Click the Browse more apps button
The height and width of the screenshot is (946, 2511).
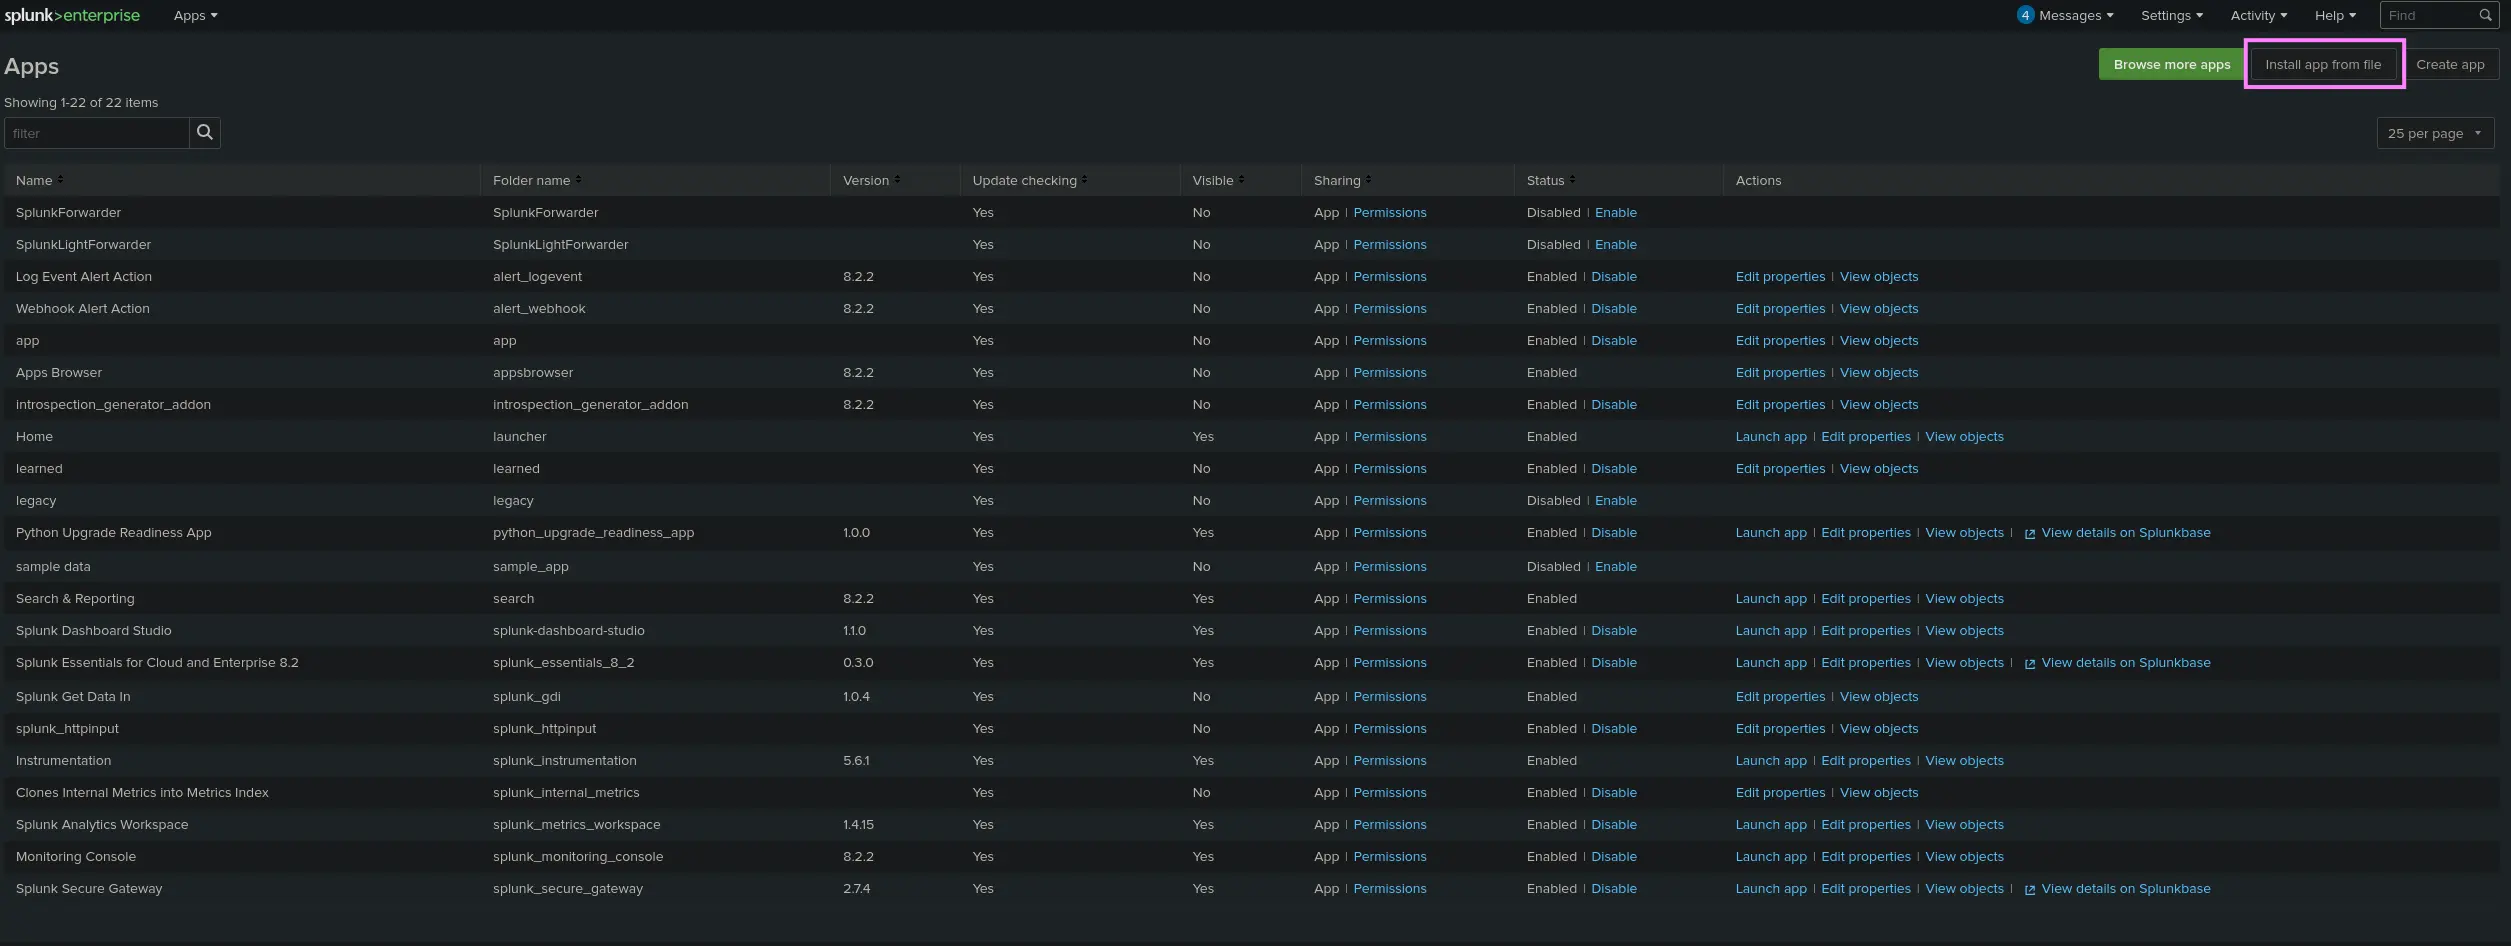click(2171, 64)
